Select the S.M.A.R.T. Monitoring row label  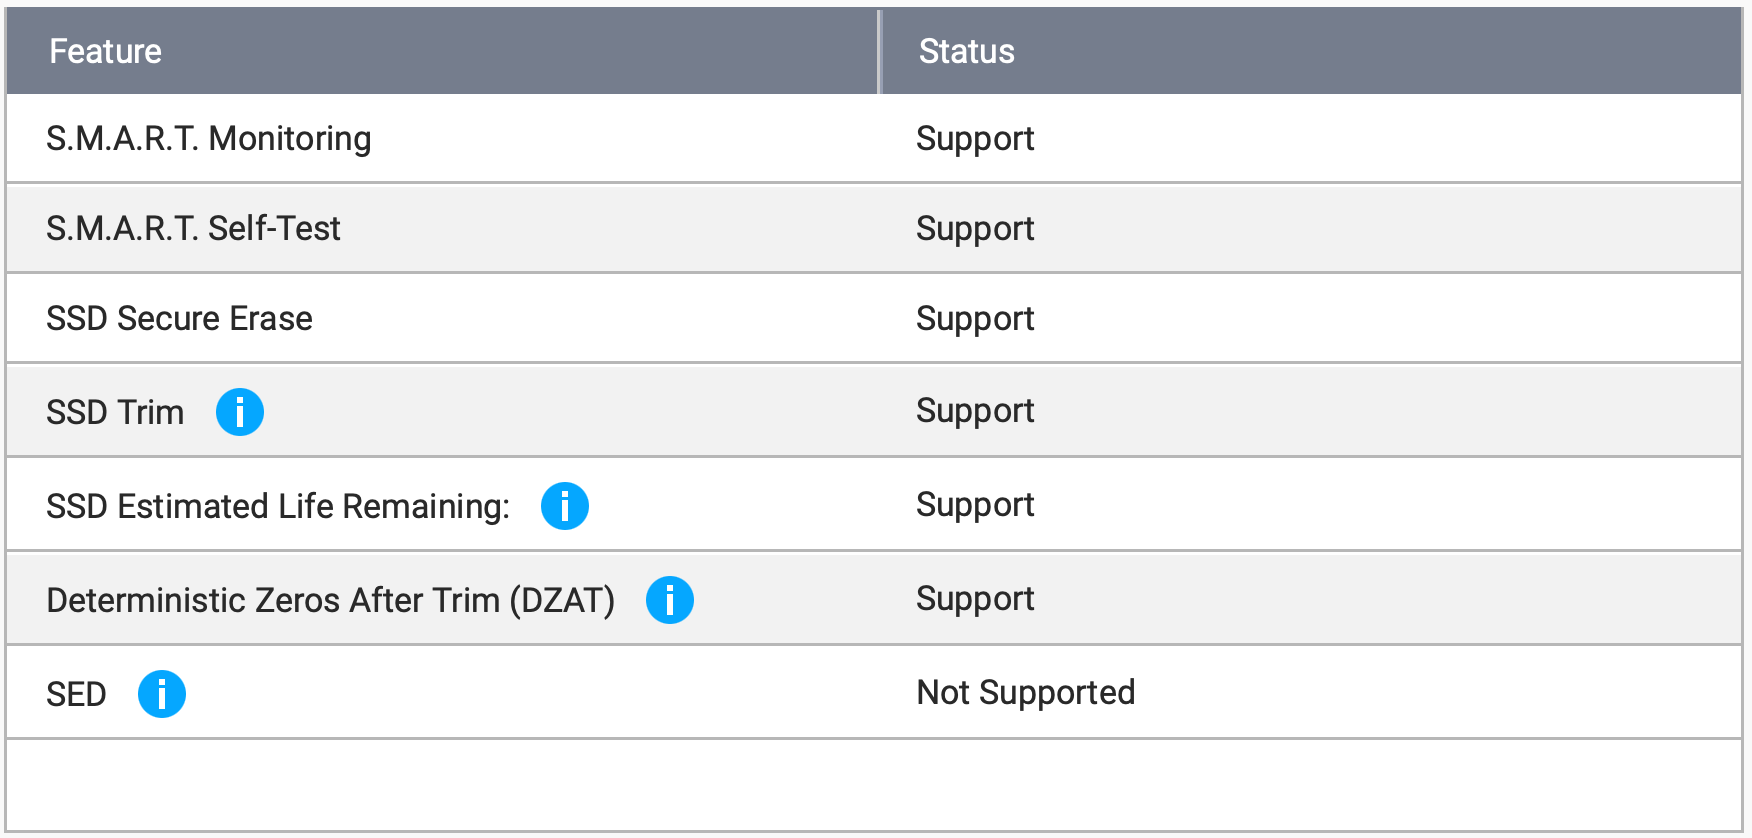[x=209, y=138]
